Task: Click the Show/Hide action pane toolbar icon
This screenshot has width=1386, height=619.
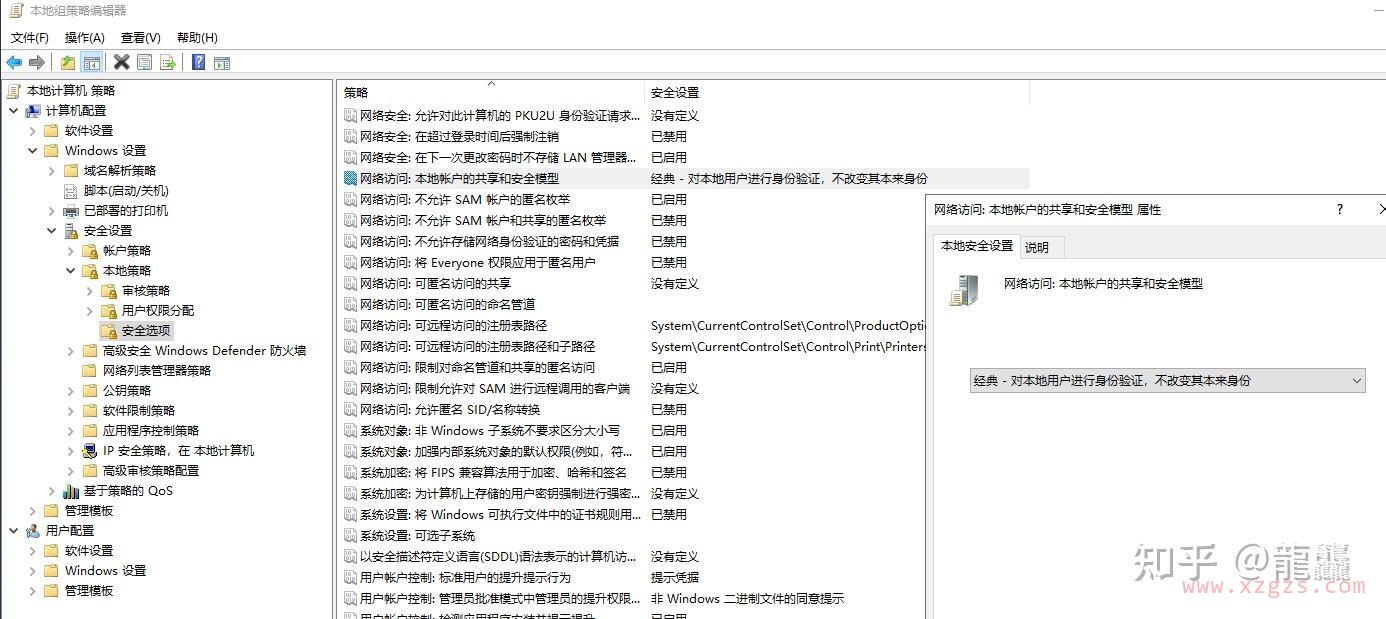Action: pyautogui.click(x=221, y=62)
